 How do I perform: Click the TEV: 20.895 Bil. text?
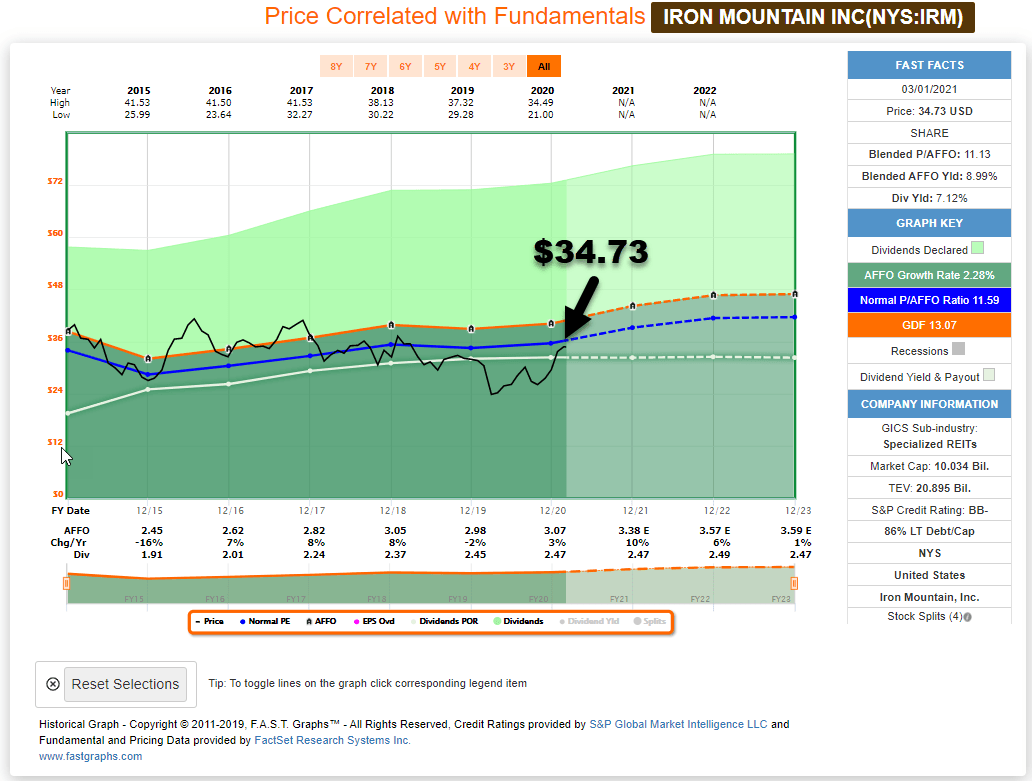(x=929, y=488)
